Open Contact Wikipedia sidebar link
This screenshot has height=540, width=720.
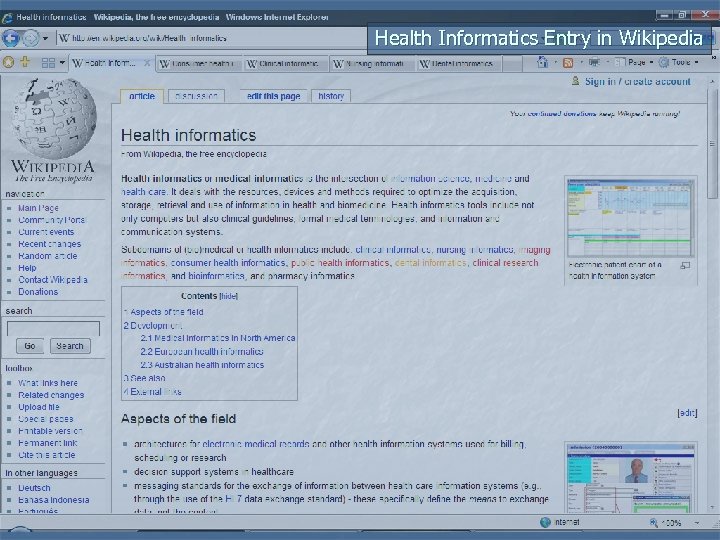[x=53, y=280]
